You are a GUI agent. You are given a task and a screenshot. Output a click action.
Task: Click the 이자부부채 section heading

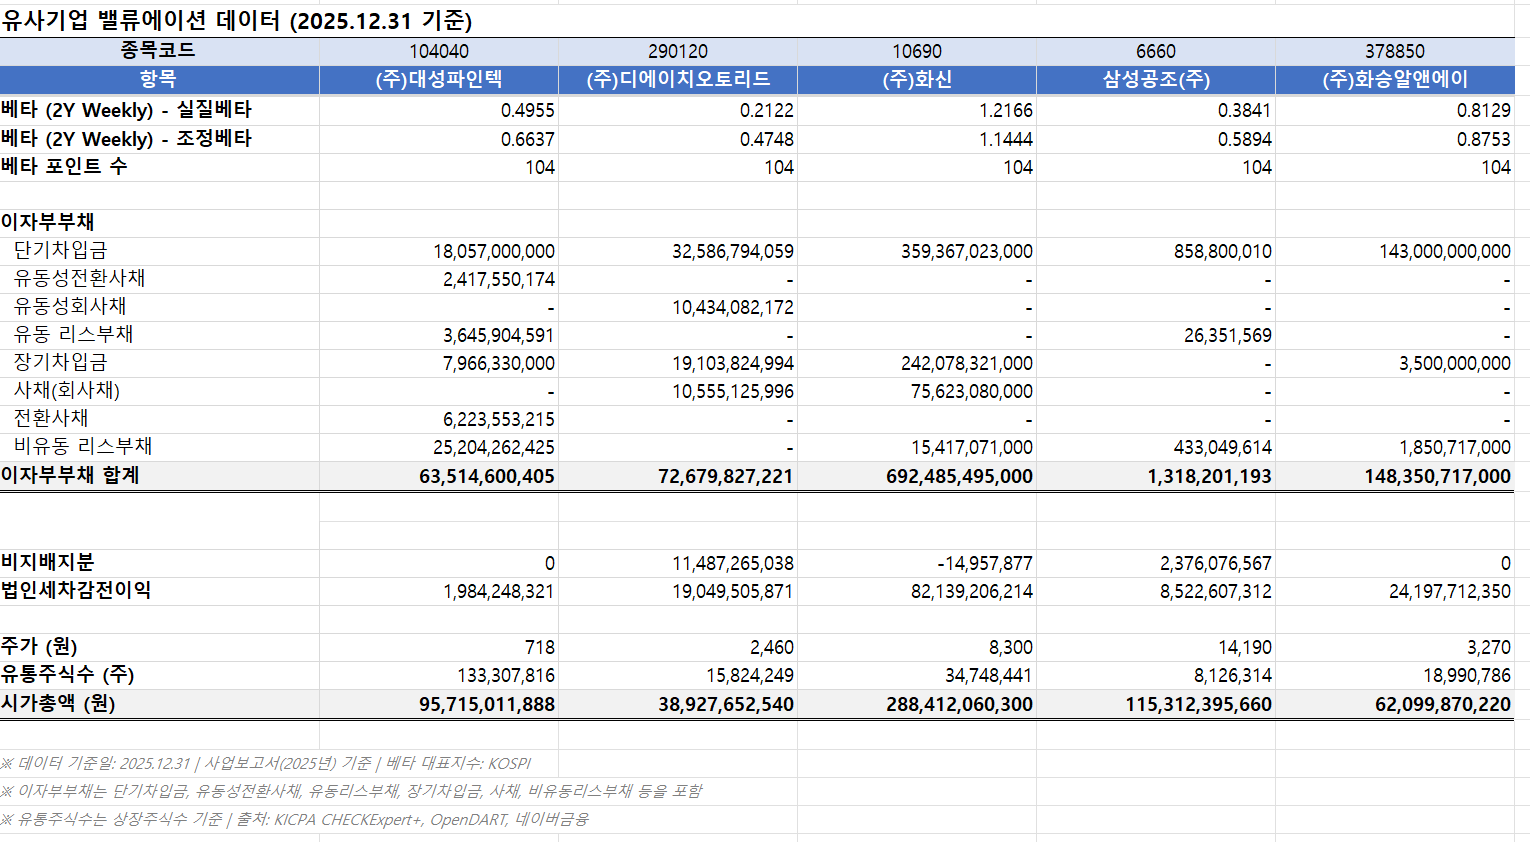pos(48,222)
